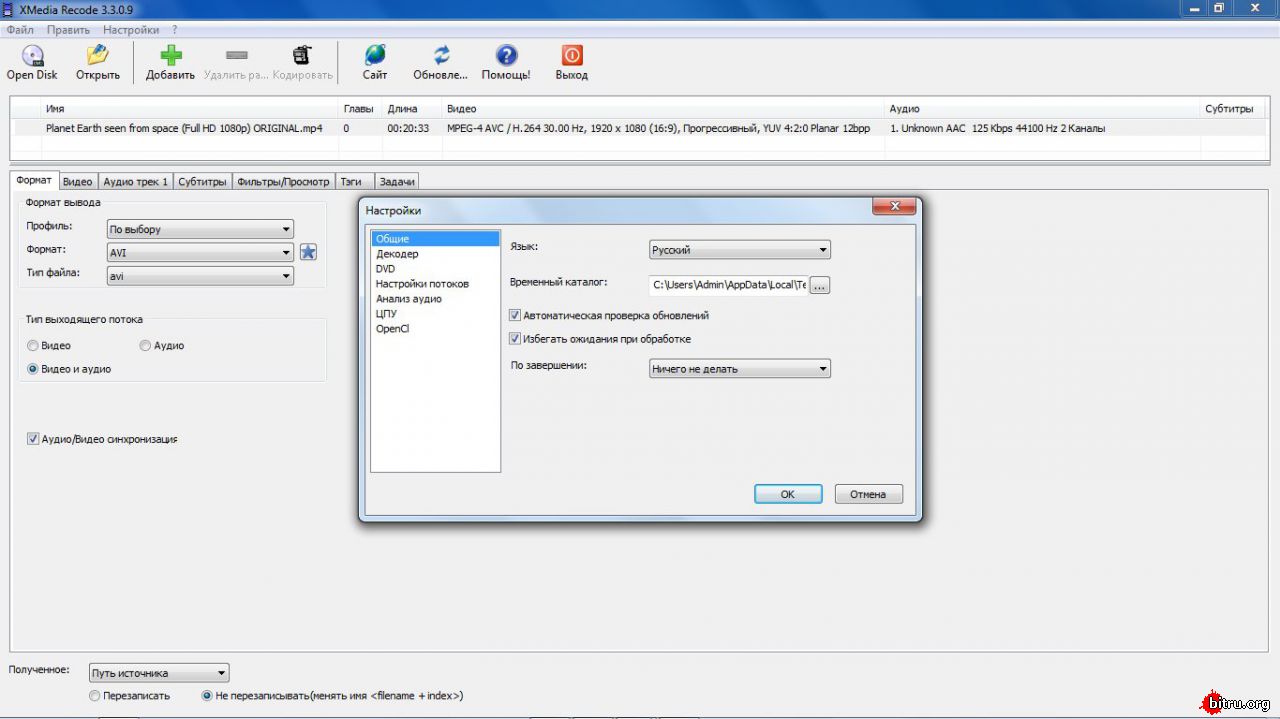Select DVD in settings list

435,269
